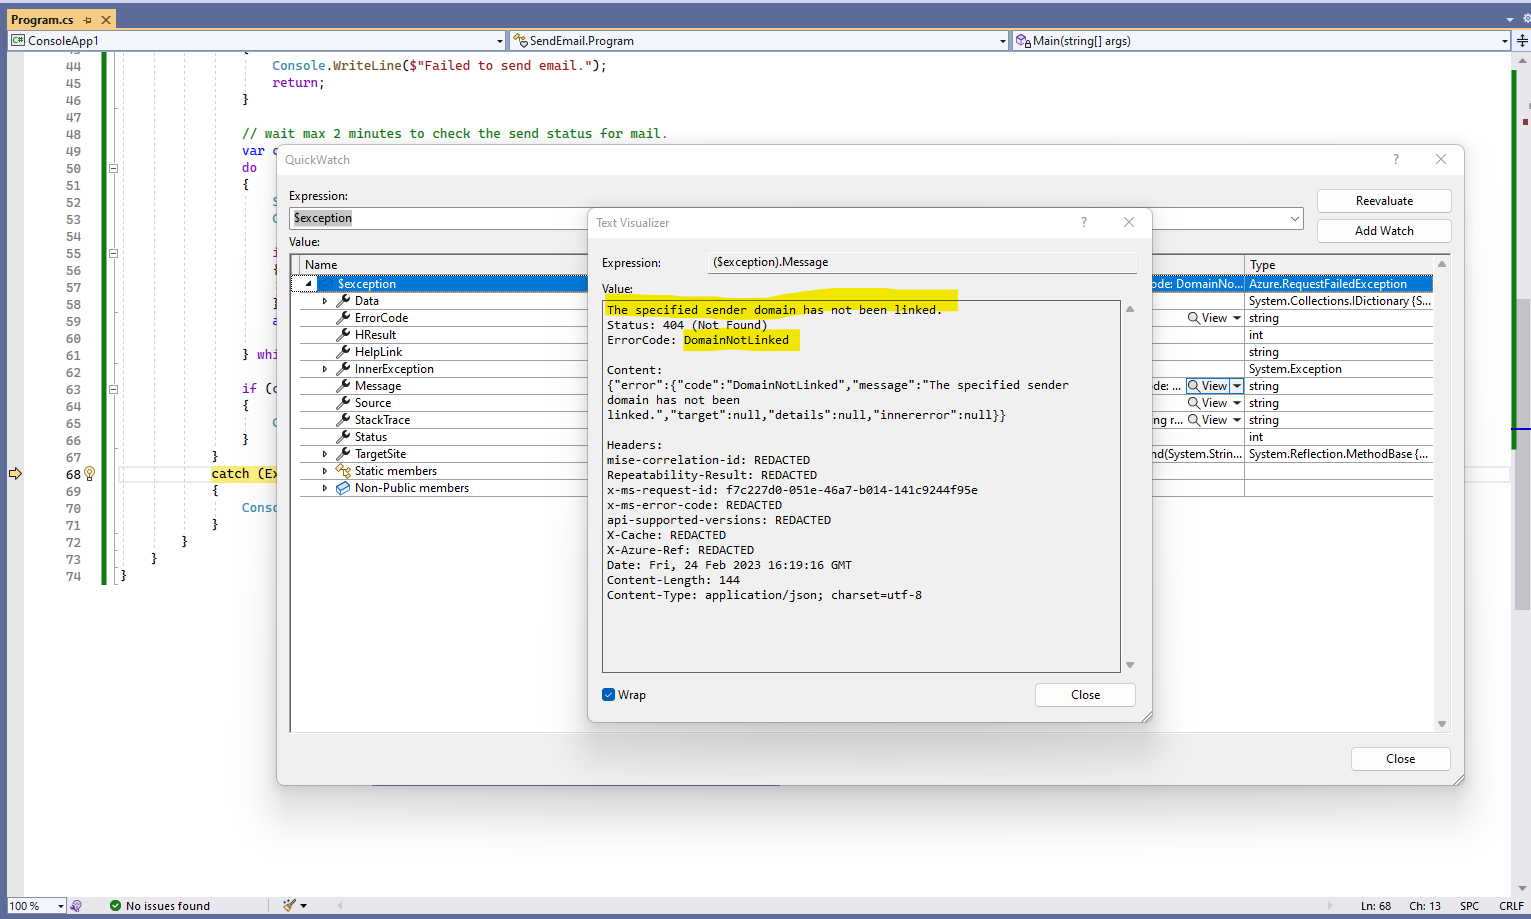Click the yellow current-statement arrow in the margin
This screenshot has height=919, width=1531.
(x=15, y=474)
